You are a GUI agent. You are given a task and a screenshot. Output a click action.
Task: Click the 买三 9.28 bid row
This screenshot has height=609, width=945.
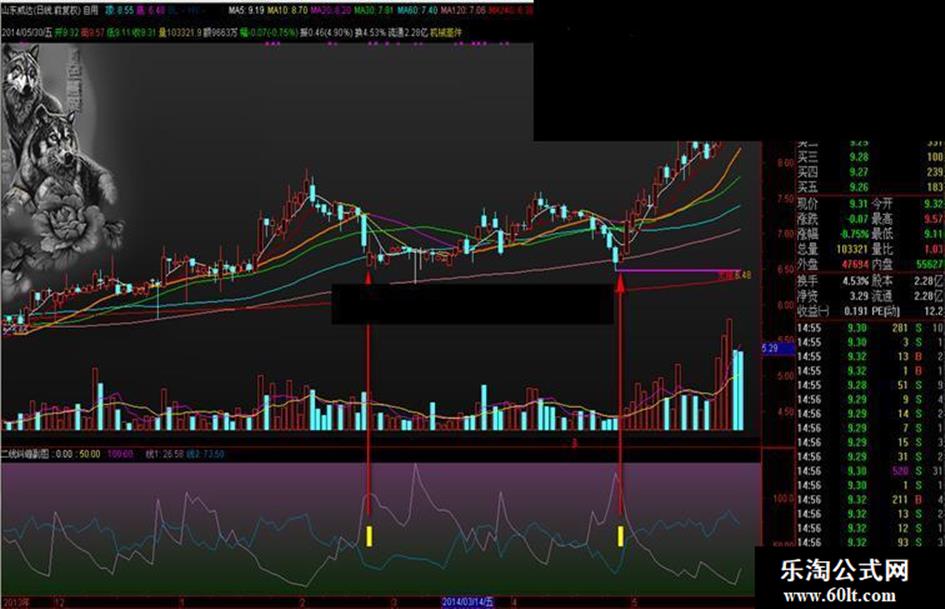pos(870,157)
